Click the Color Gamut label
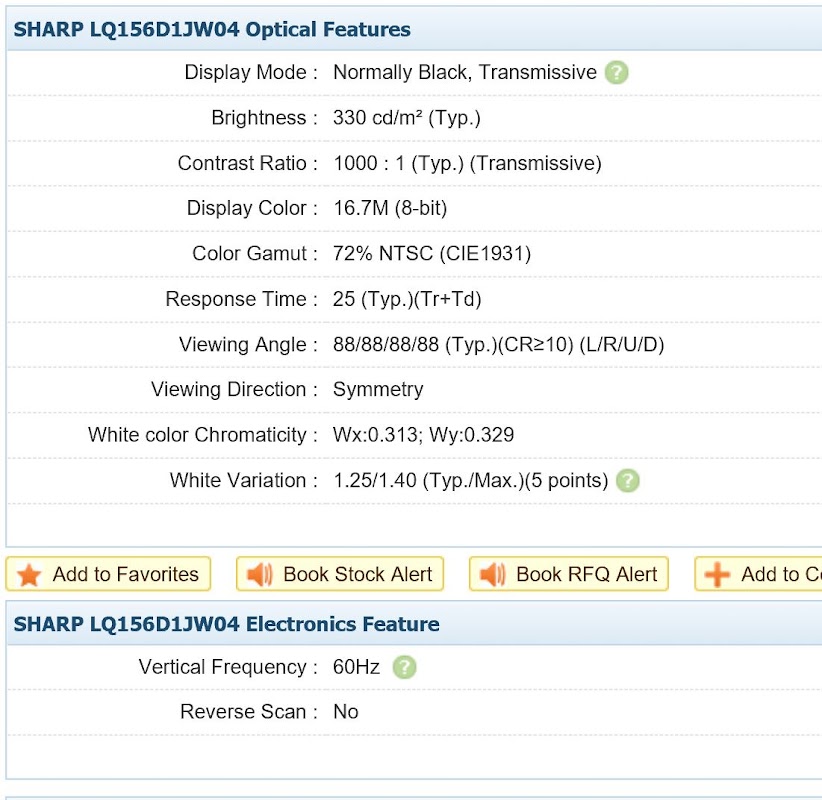The height and width of the screenshot is (800, 822). [250, 254]
